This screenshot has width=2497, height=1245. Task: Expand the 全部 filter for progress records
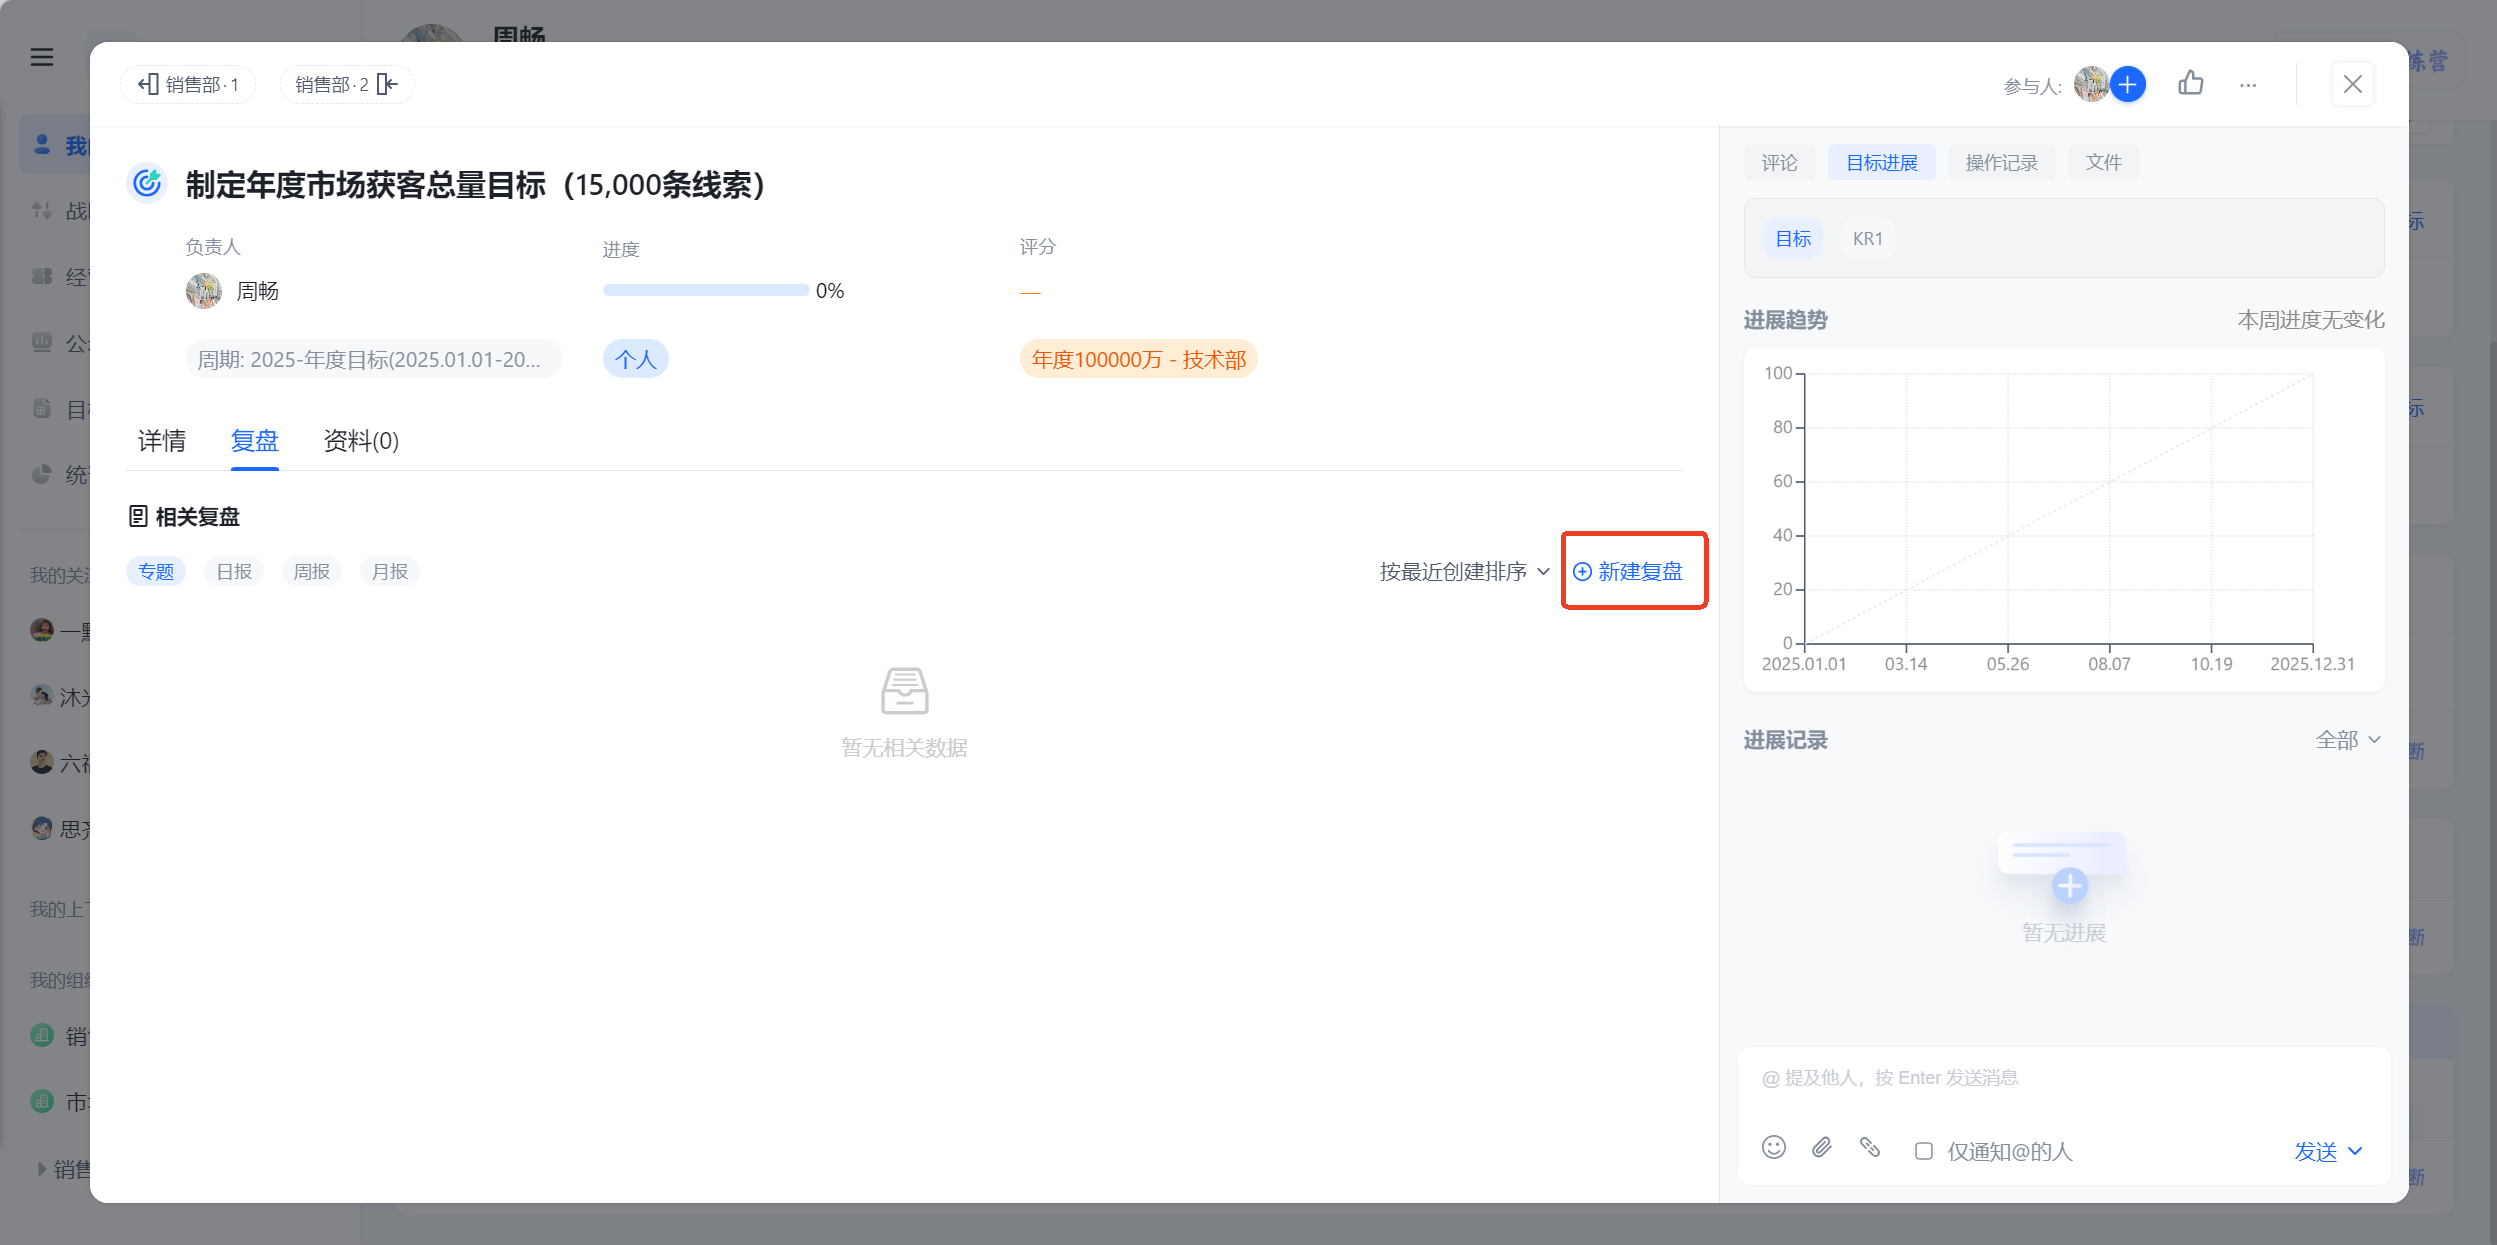[2348, 740]
